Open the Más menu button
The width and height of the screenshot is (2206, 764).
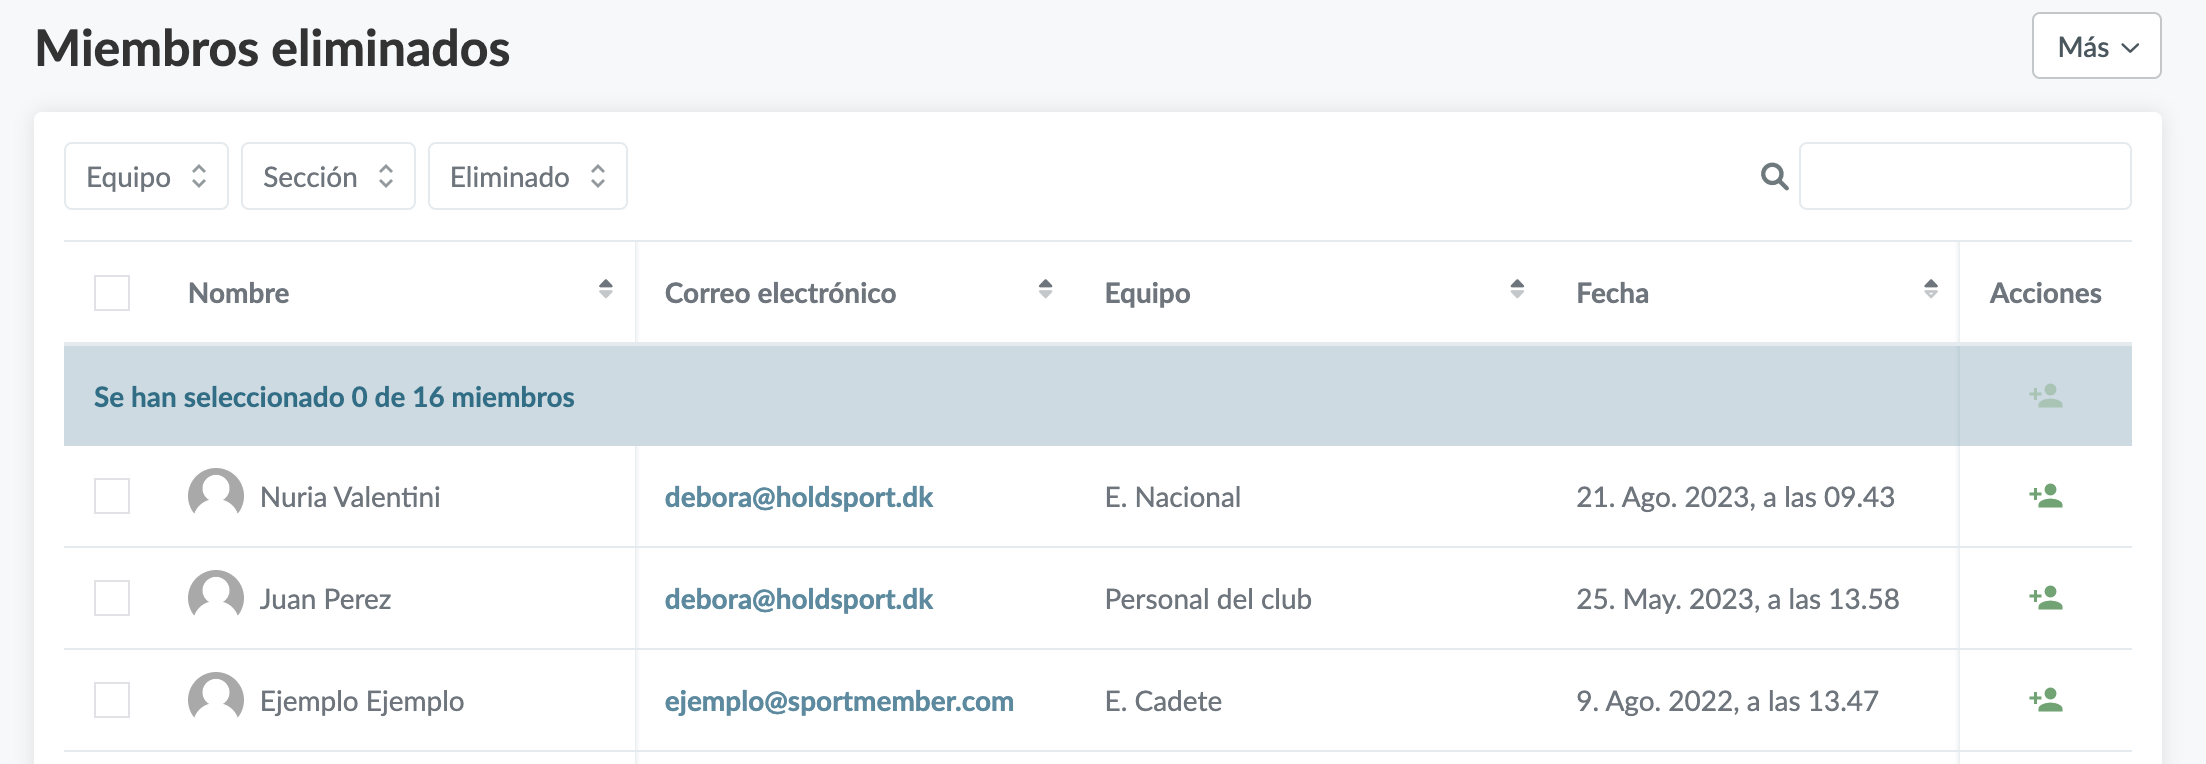click(2096, 47)
